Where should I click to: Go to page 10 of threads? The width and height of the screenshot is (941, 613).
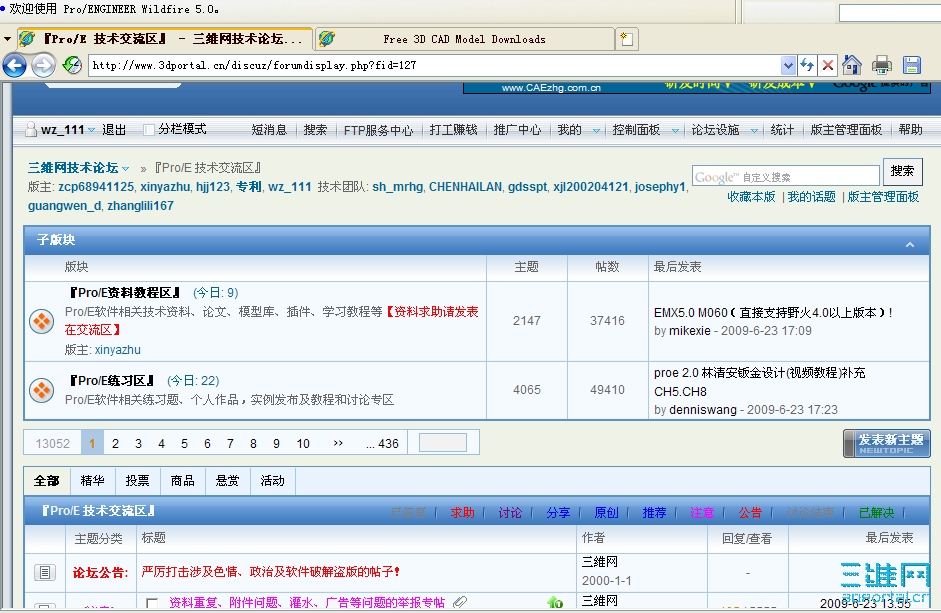click(x=303, y=443)
